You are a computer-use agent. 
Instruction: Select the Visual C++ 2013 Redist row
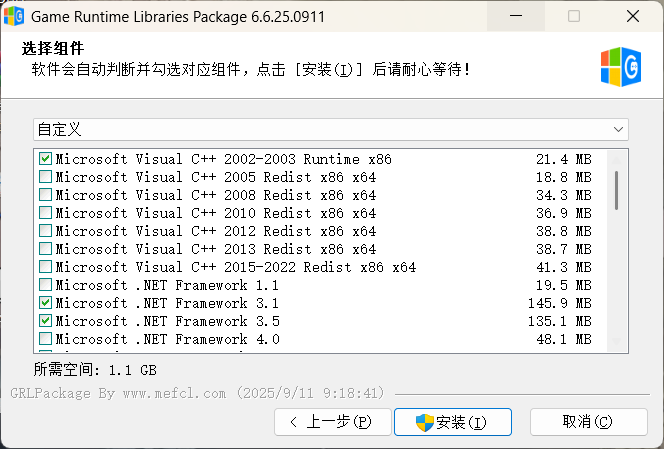[215, 249]
